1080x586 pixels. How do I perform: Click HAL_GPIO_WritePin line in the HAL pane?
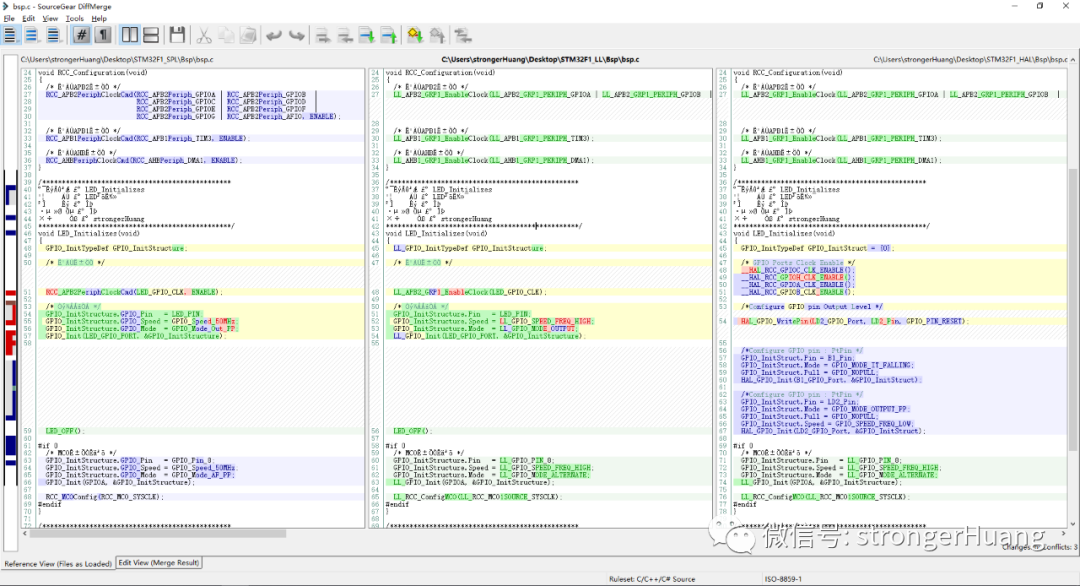855,321
